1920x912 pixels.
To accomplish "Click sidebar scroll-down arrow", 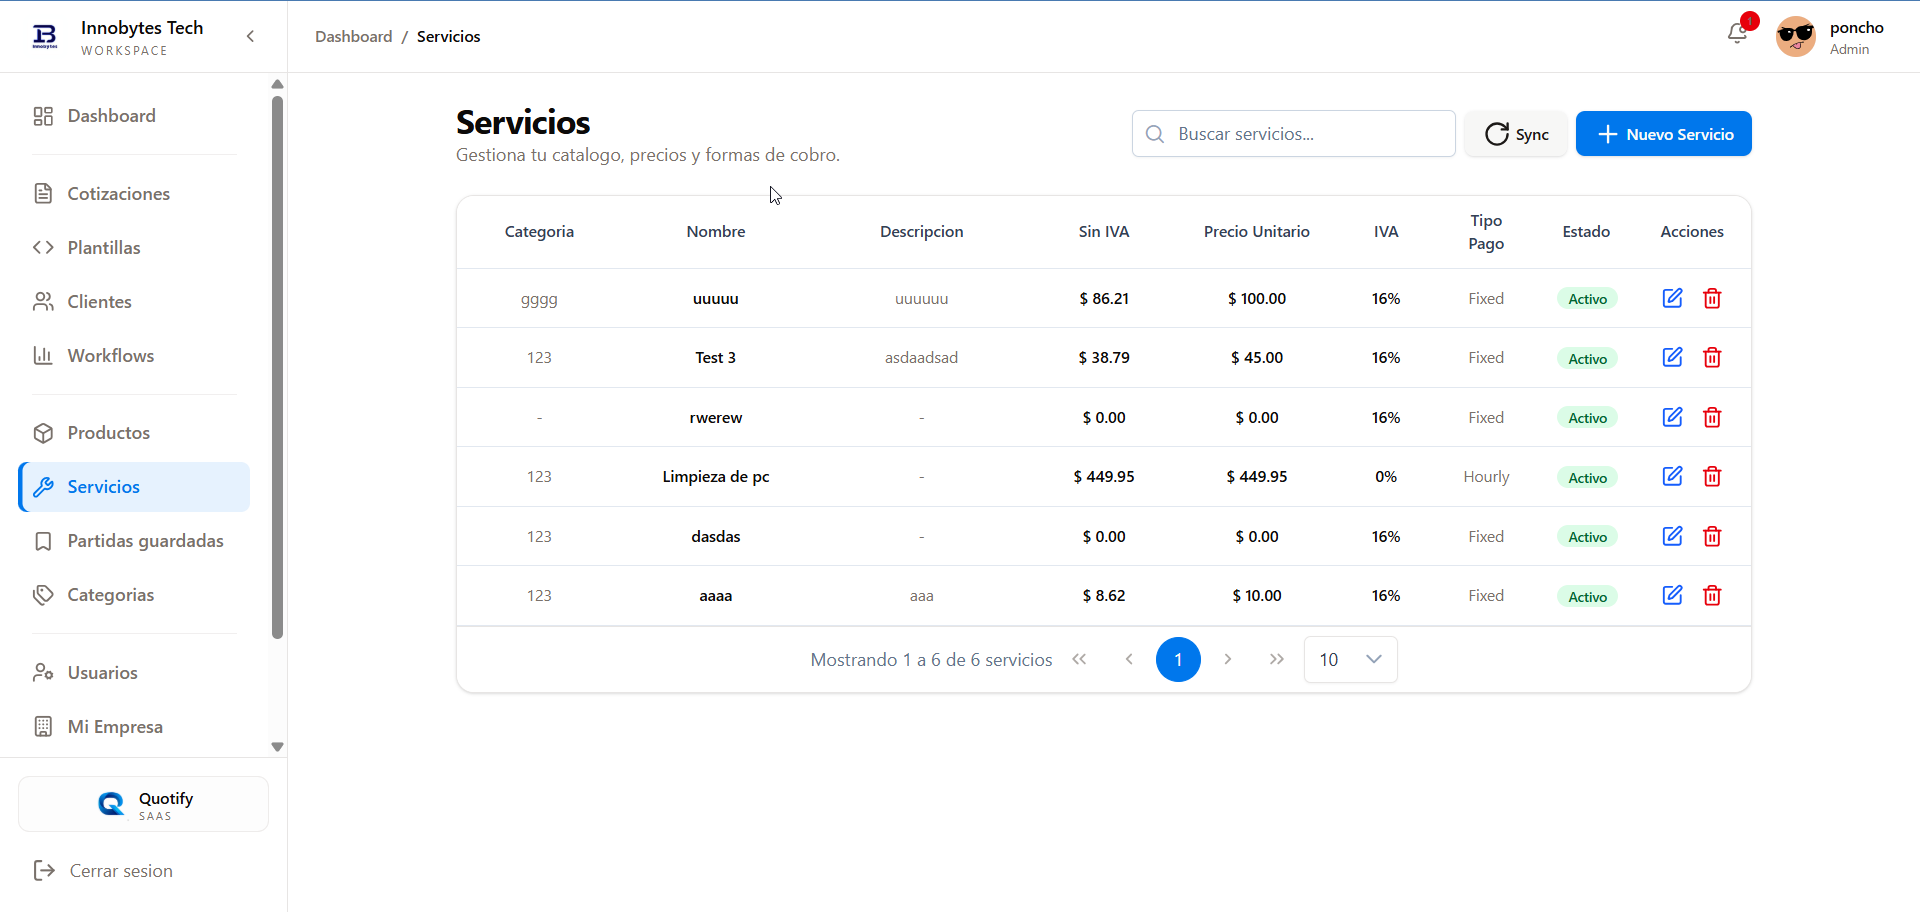I will [278, 747].
